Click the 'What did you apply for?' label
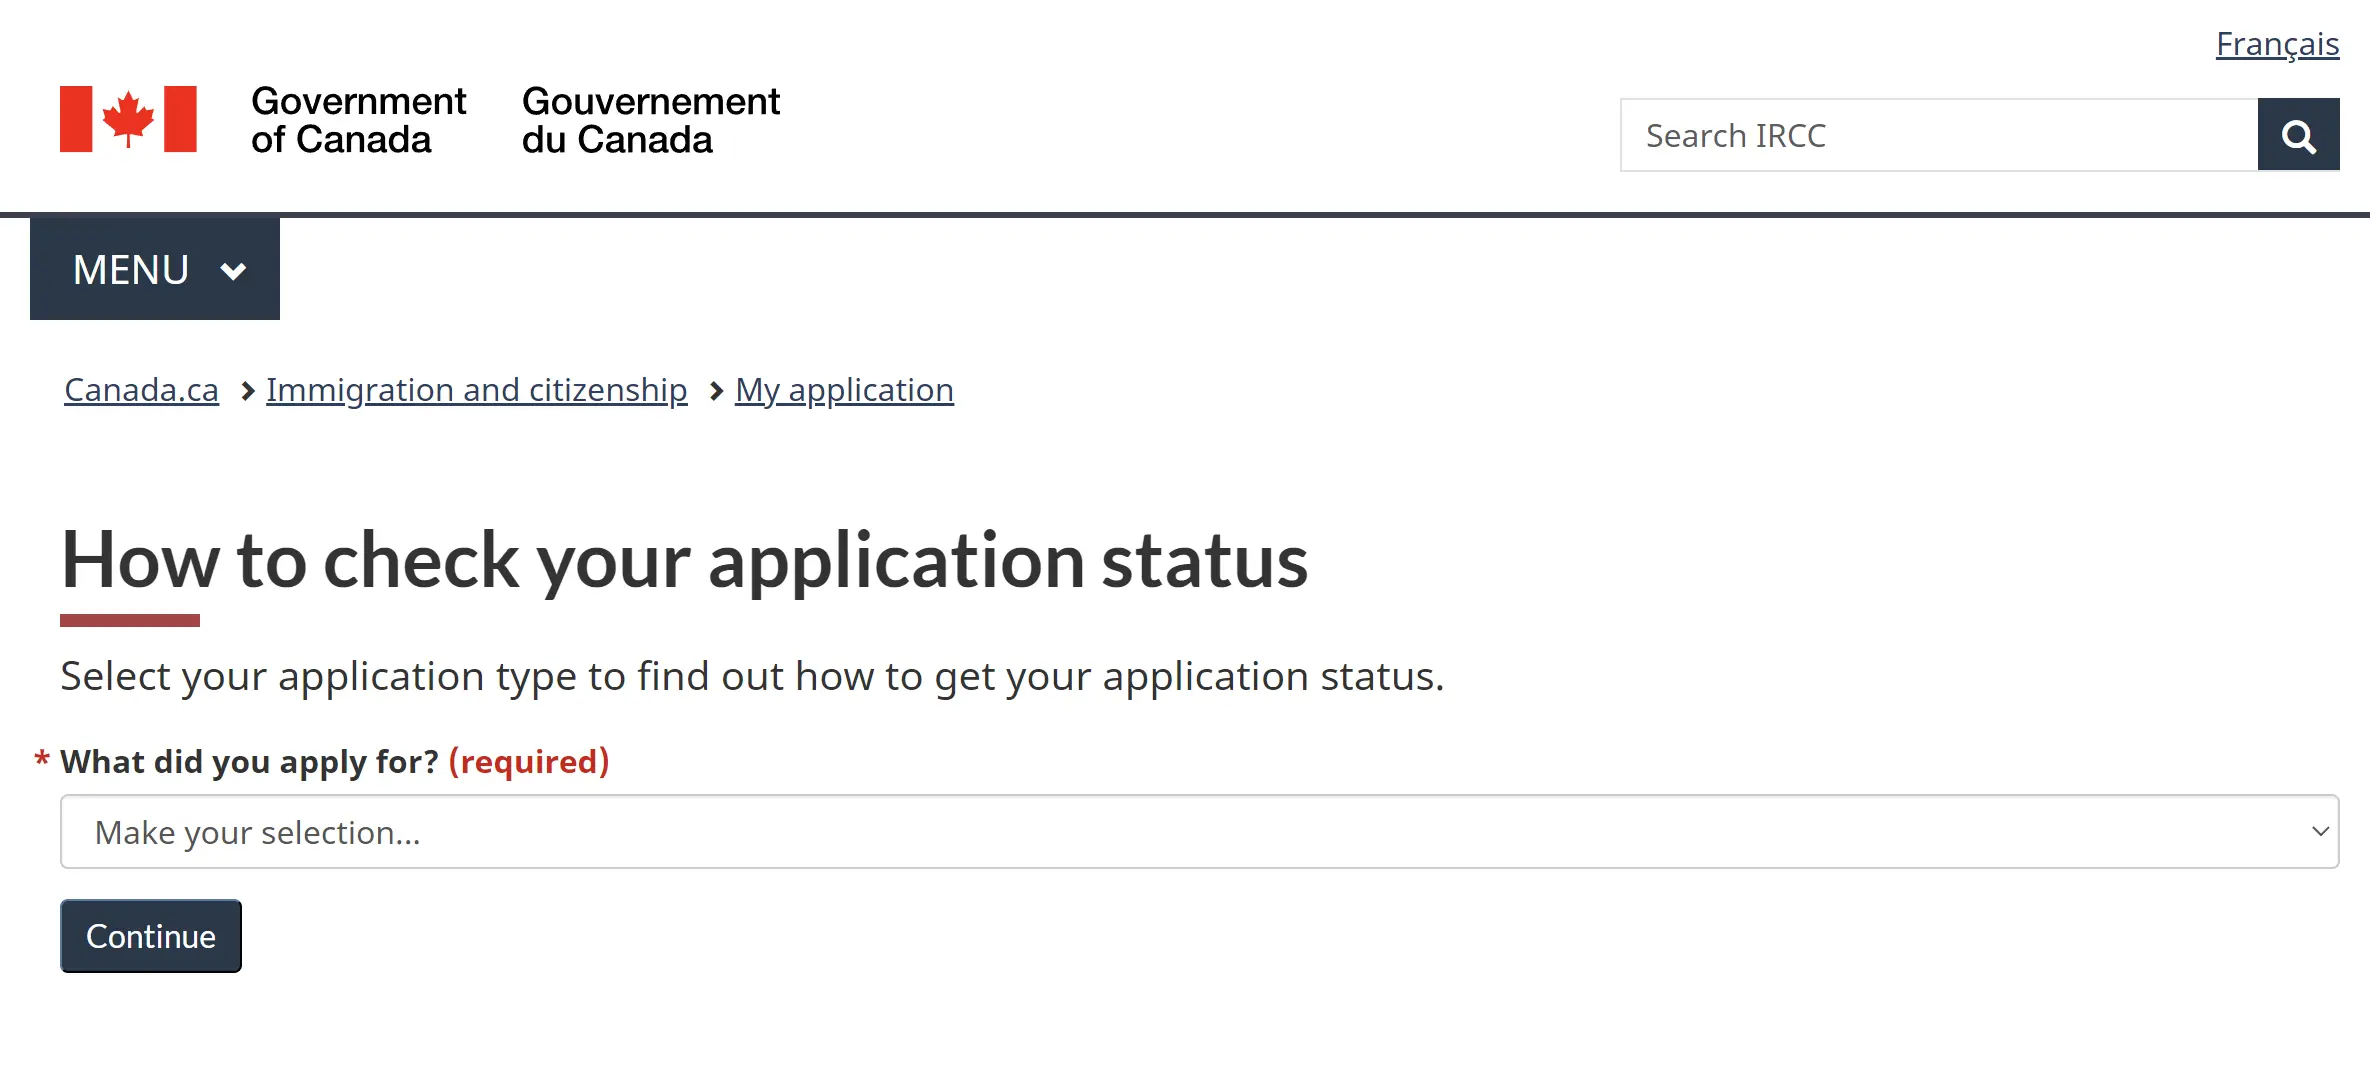2370x1084 pixels. (x=249, y=762)
